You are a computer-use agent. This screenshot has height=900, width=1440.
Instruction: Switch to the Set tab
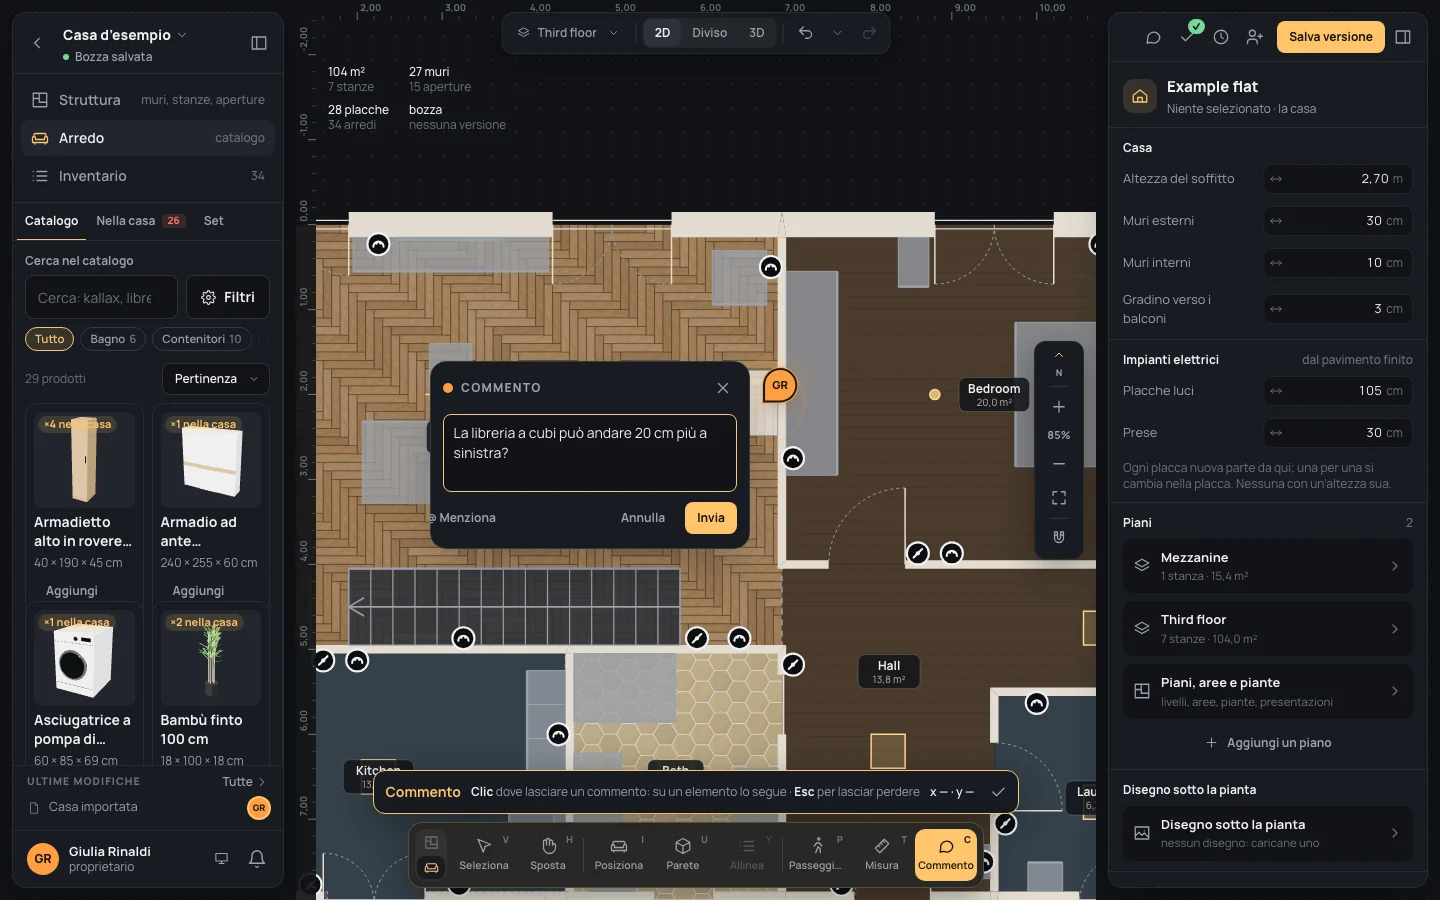click(214, 221)
